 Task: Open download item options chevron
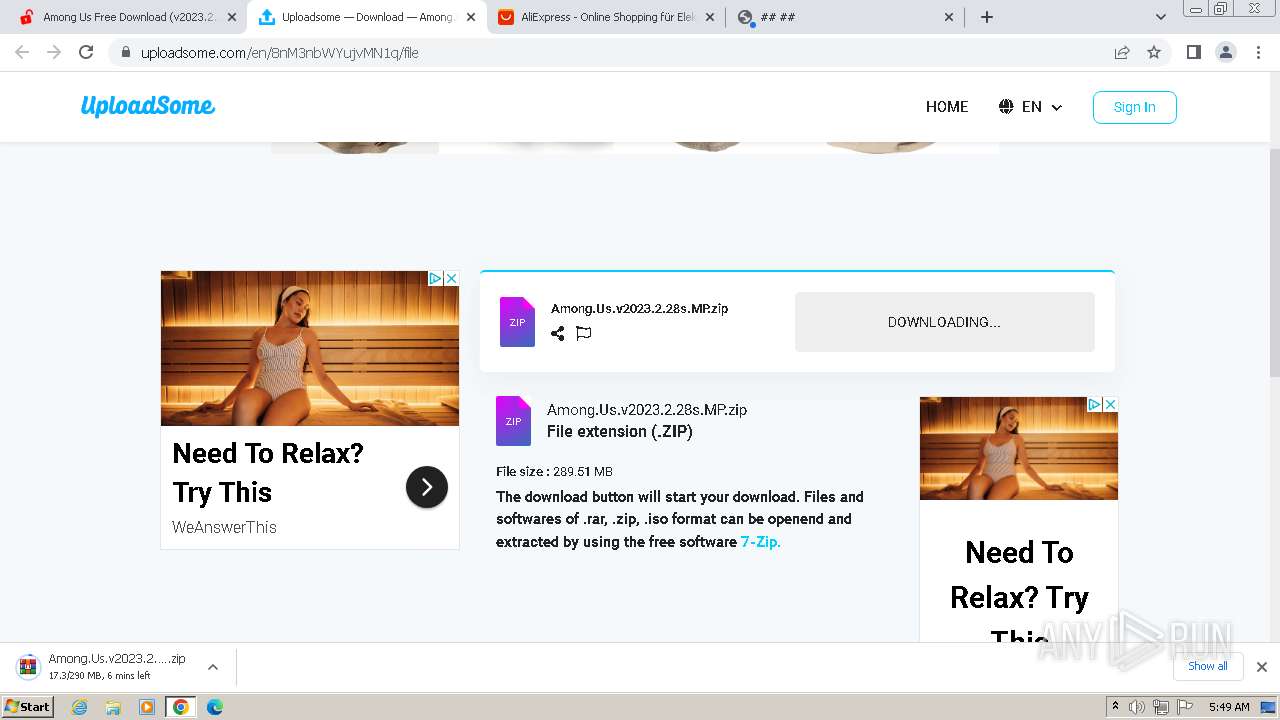[212, 667]
